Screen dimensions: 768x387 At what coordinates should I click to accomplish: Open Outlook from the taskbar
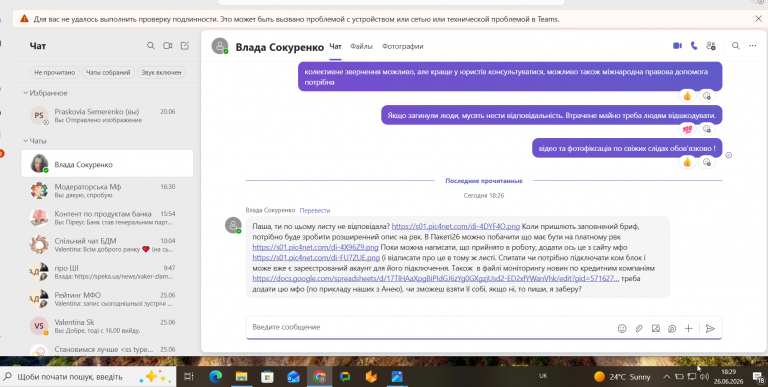coord(293,377)
